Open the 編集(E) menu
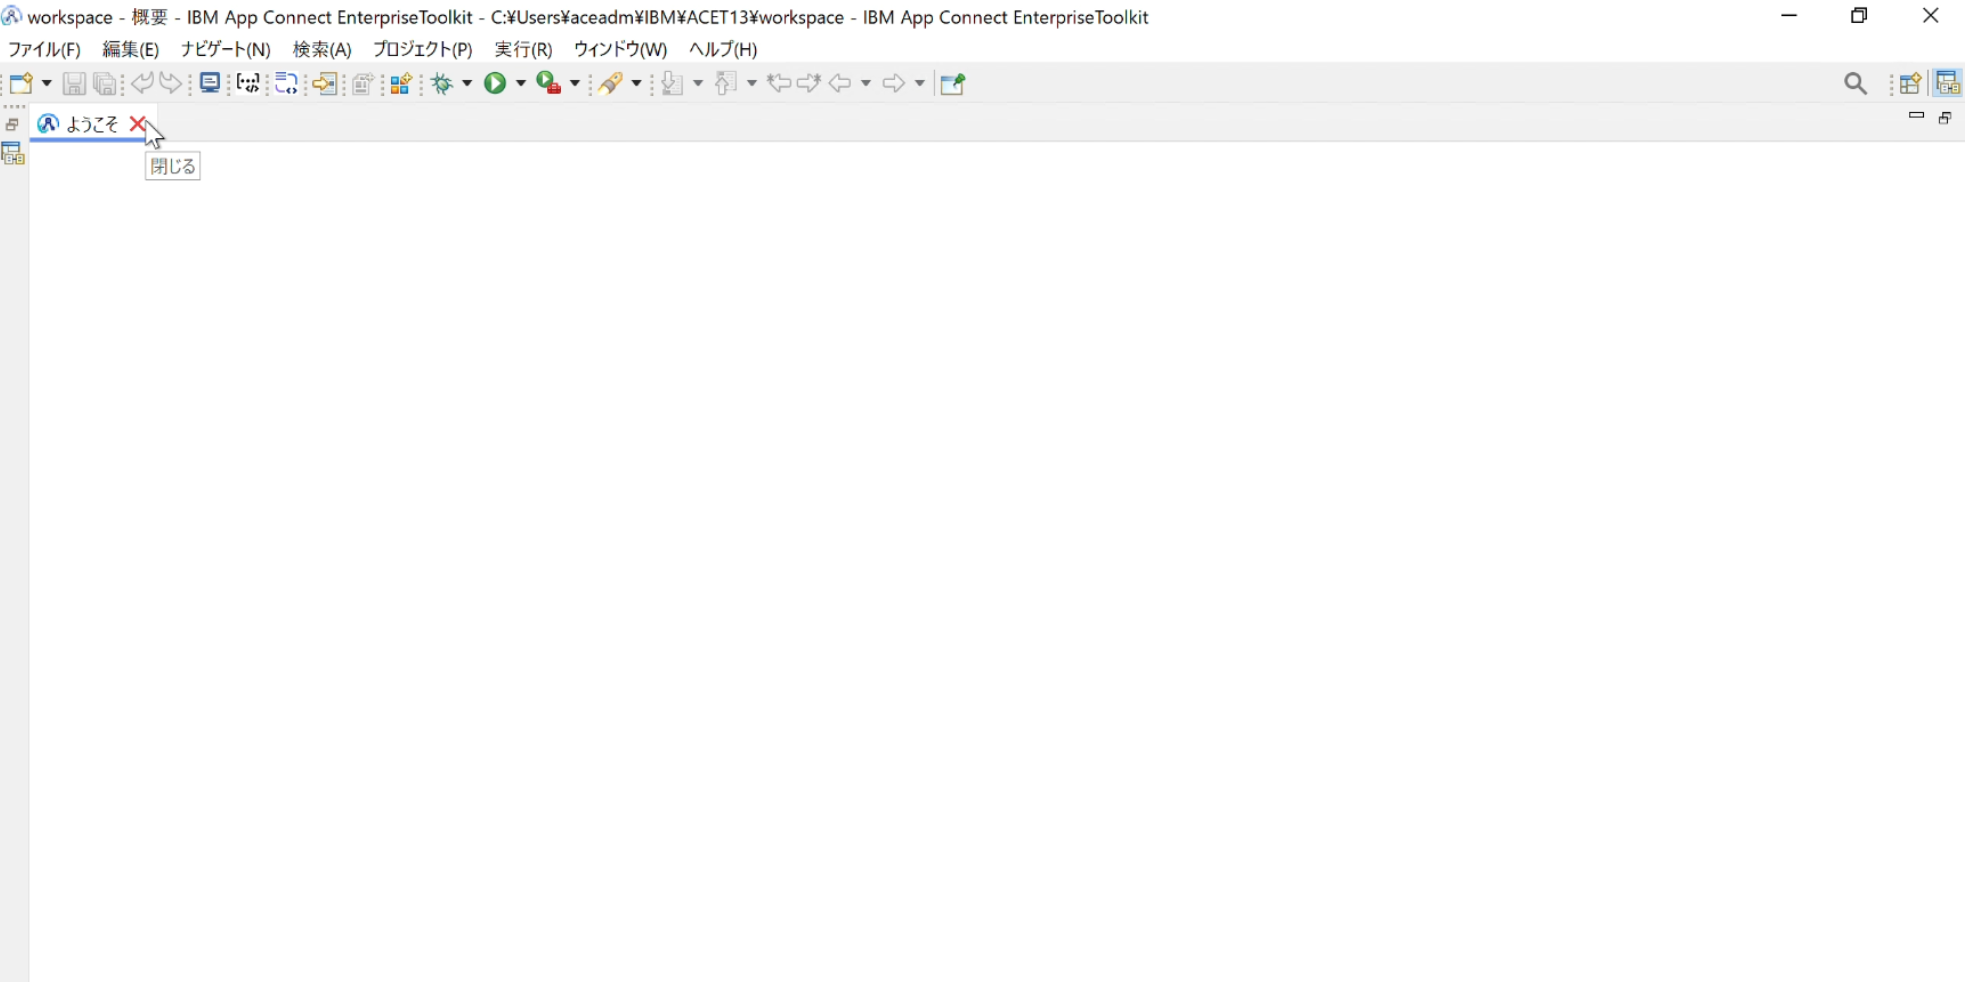Image resolution: width=1965 pixels, height=982 pixels. [x=130, y=49]
